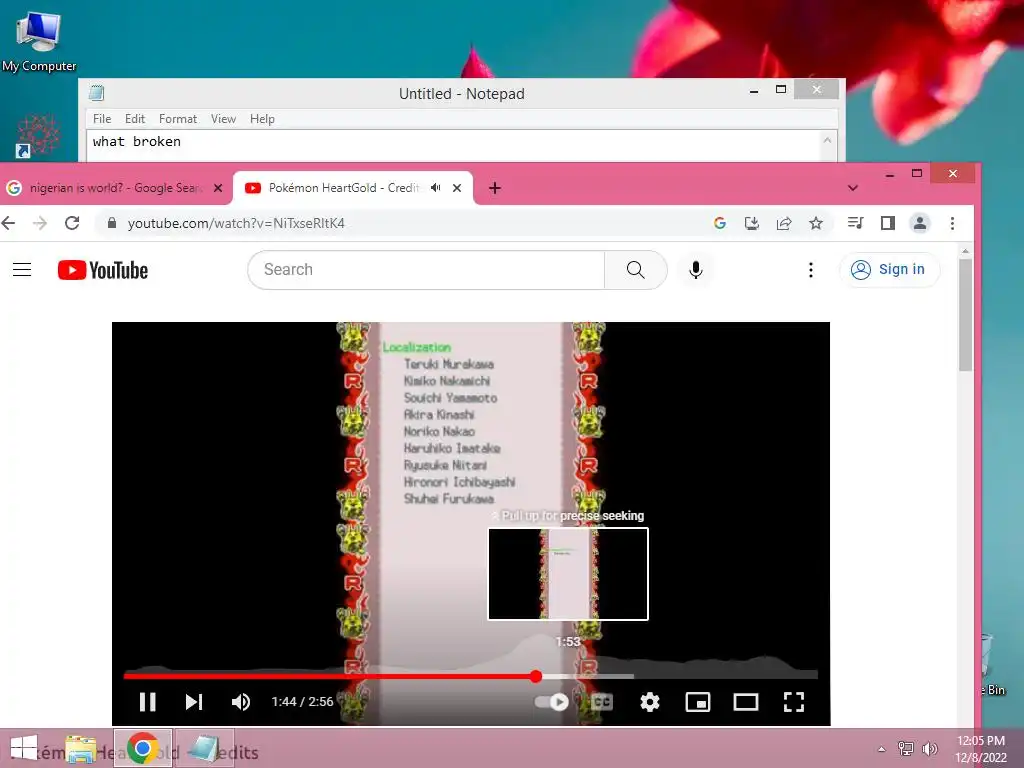Enable miniplayer mode
This screenshot has height=768, width=1024.
pos(697,702)
